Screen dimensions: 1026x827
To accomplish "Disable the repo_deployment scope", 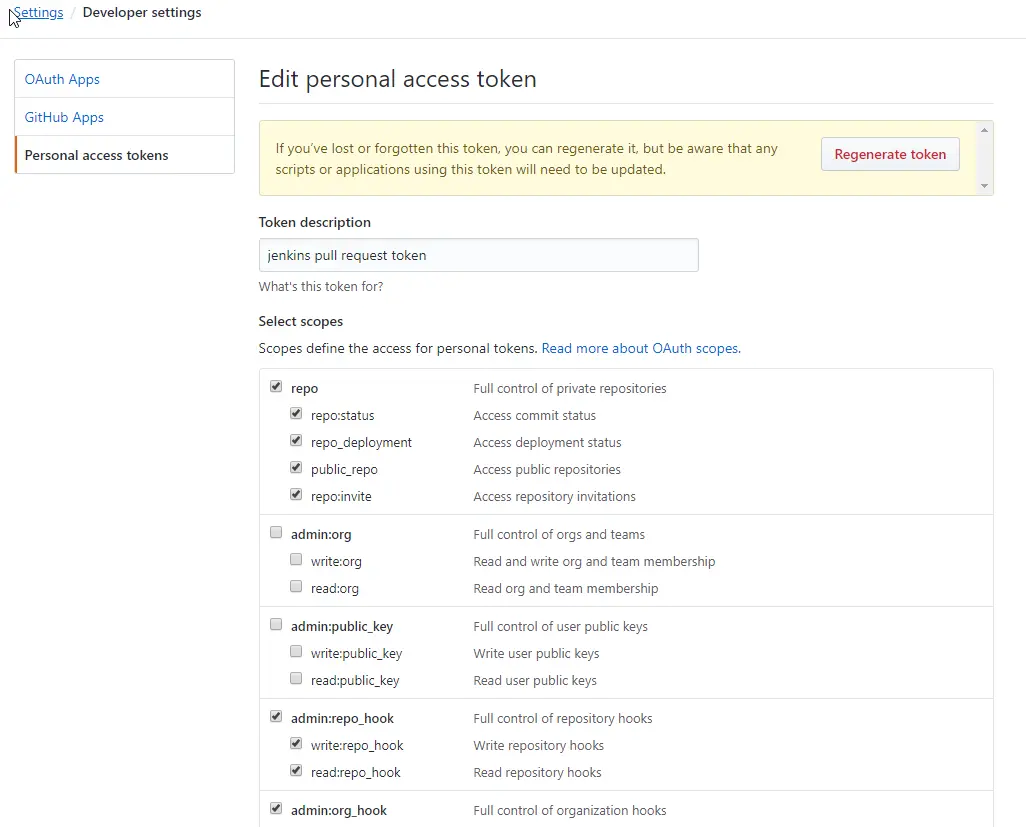I will point(296,440).
